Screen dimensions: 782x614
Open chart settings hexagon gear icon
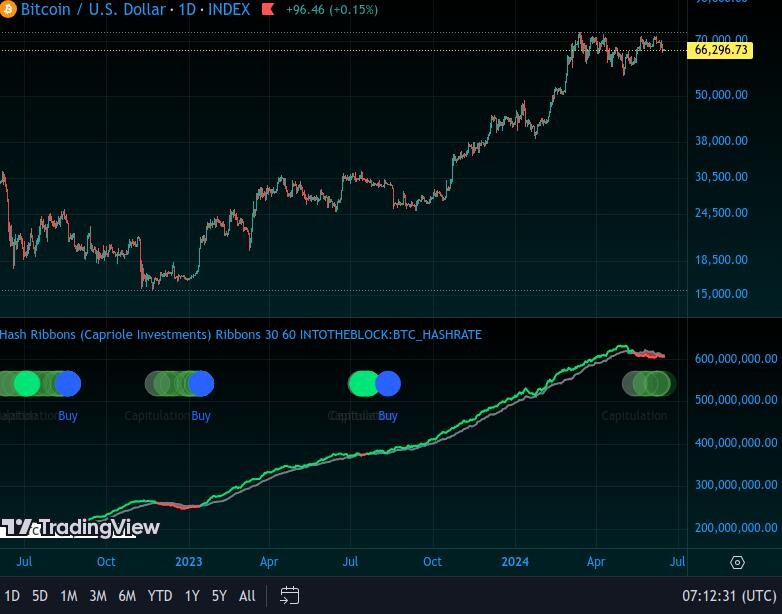(737, 563)
